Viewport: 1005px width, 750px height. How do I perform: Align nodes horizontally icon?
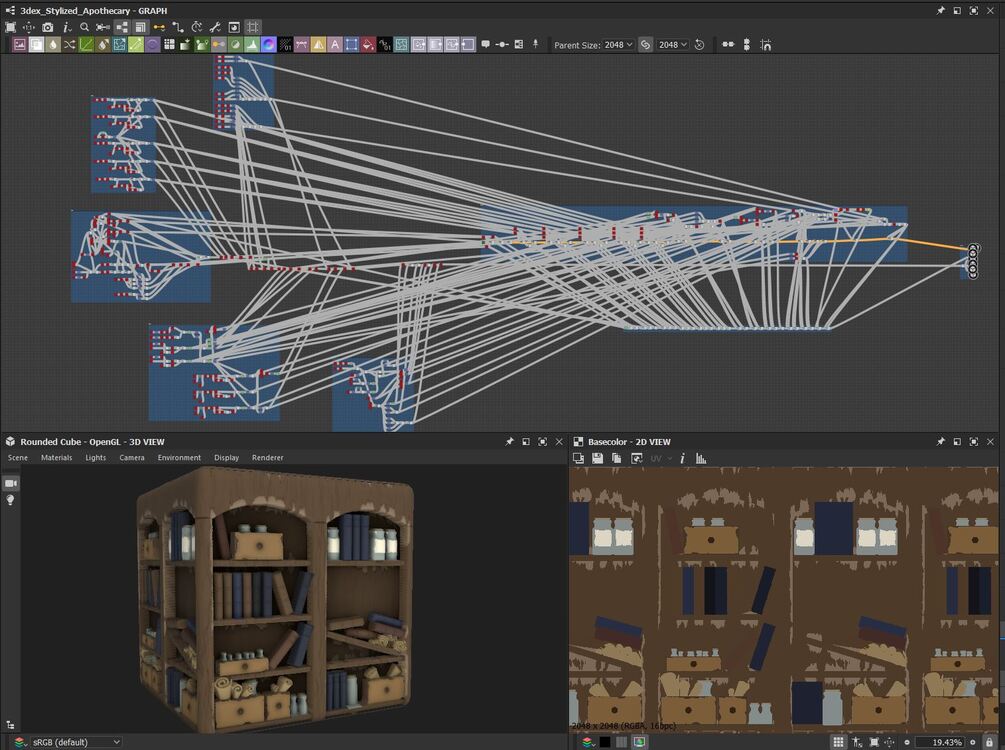728,44
